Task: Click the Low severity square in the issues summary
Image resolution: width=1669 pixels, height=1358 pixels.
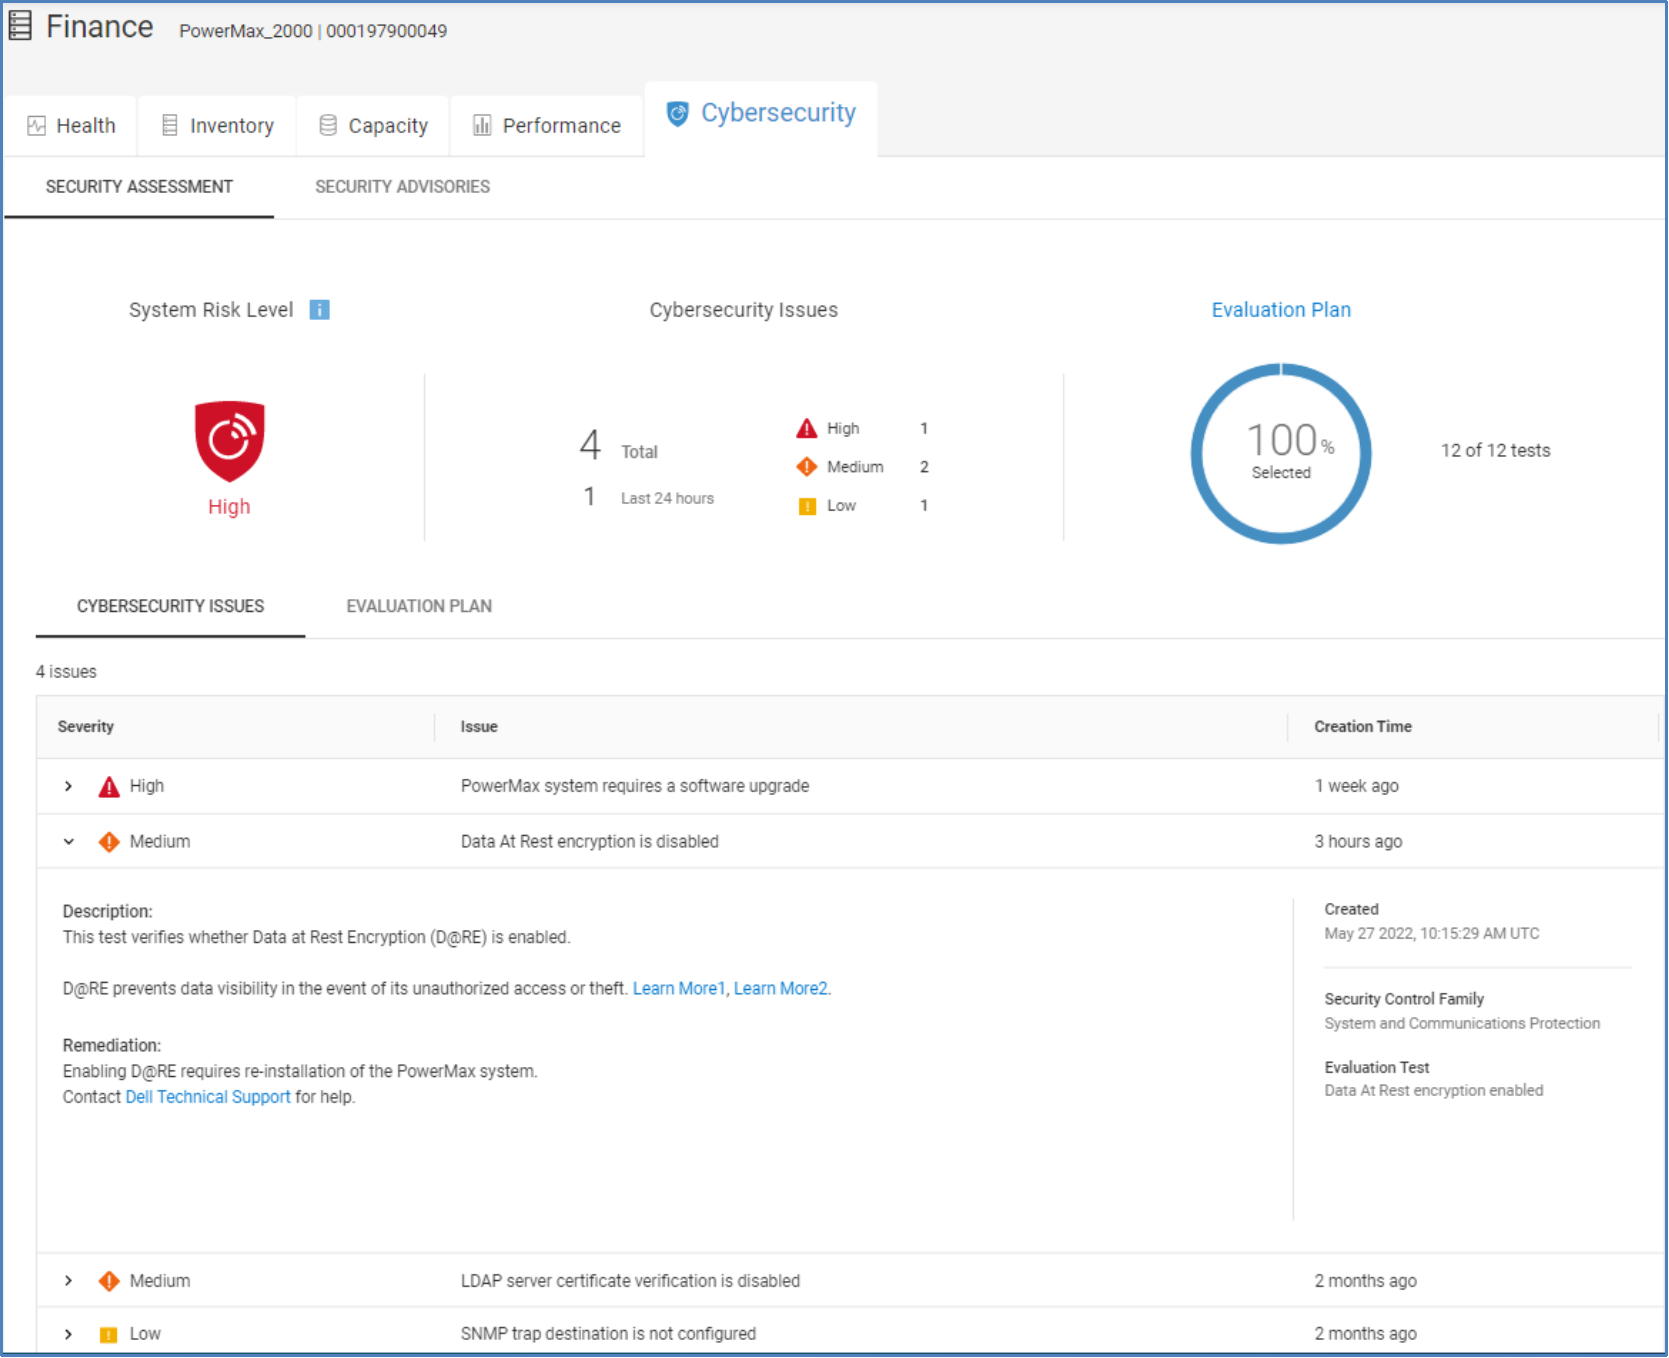Action: (x=807, y=506)
